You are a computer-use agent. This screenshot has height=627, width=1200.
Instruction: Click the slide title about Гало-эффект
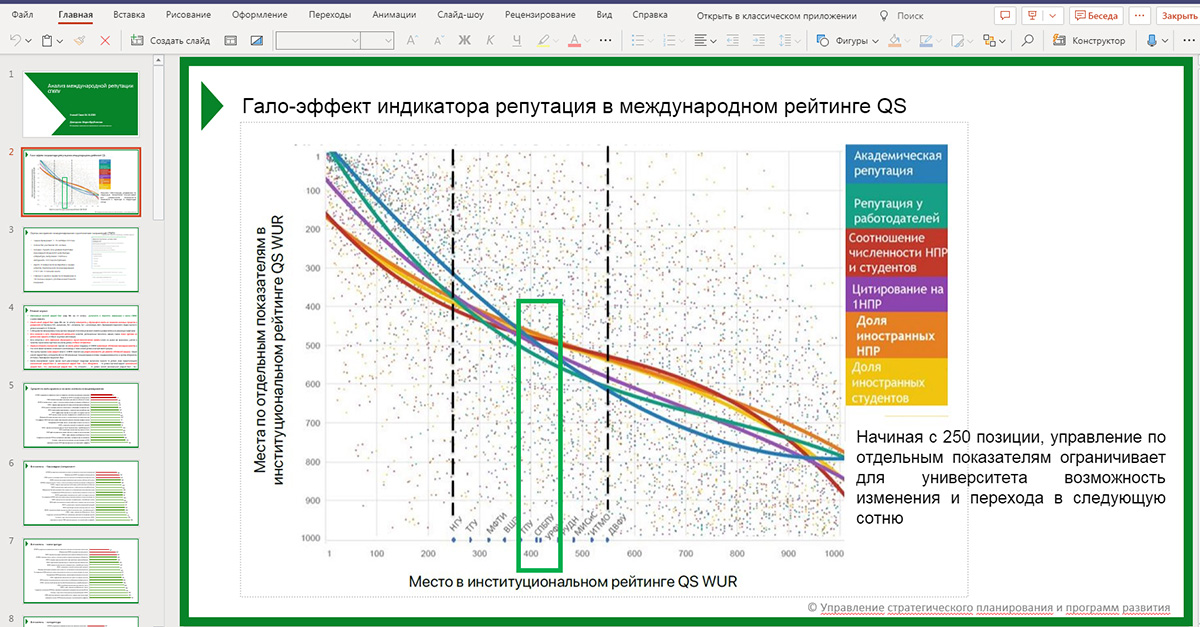574,105
